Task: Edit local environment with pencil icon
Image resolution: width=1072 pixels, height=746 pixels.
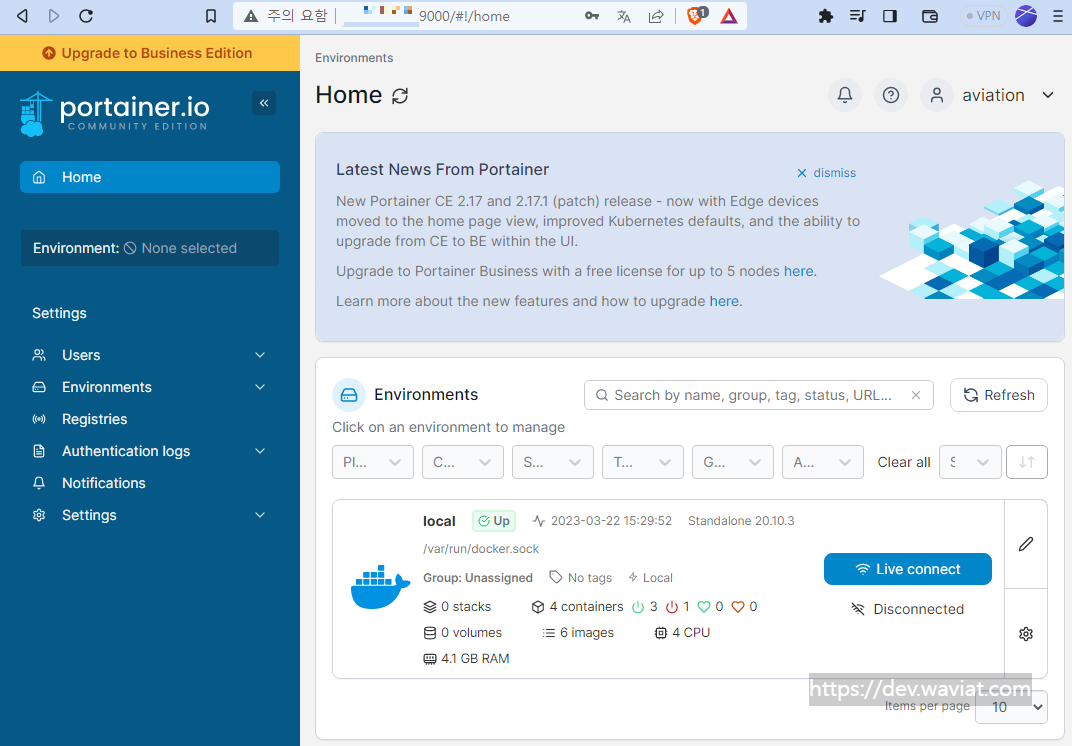Action: pos(1026,544)
